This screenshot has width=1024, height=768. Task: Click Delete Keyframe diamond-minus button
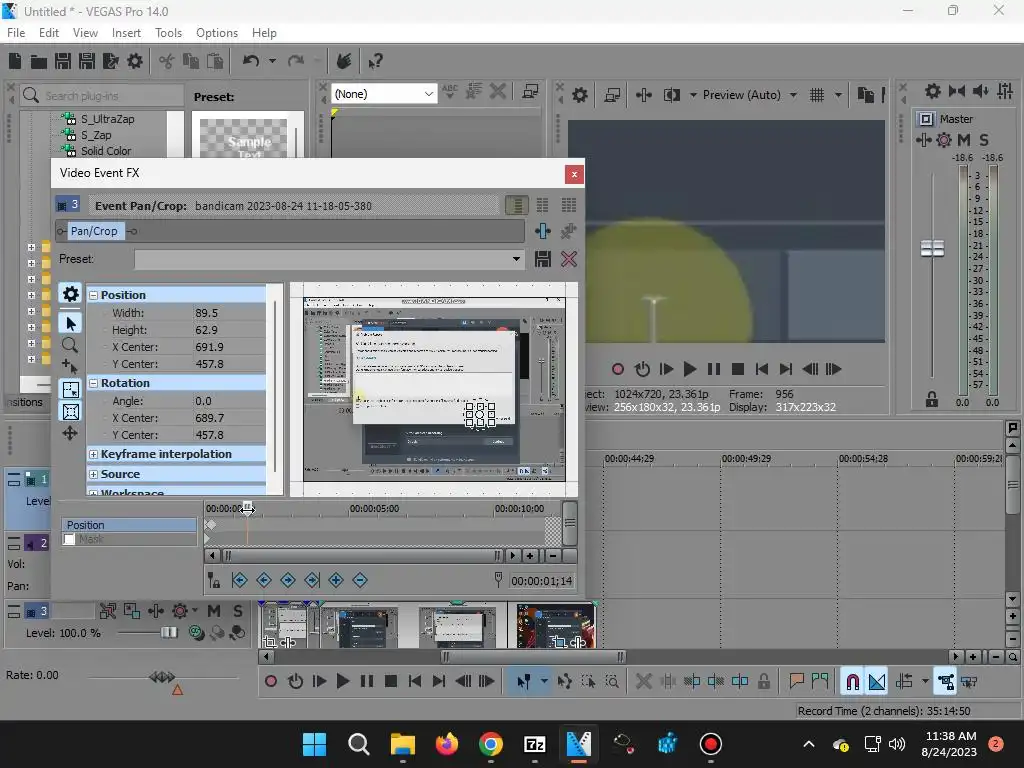pos(360,580)
